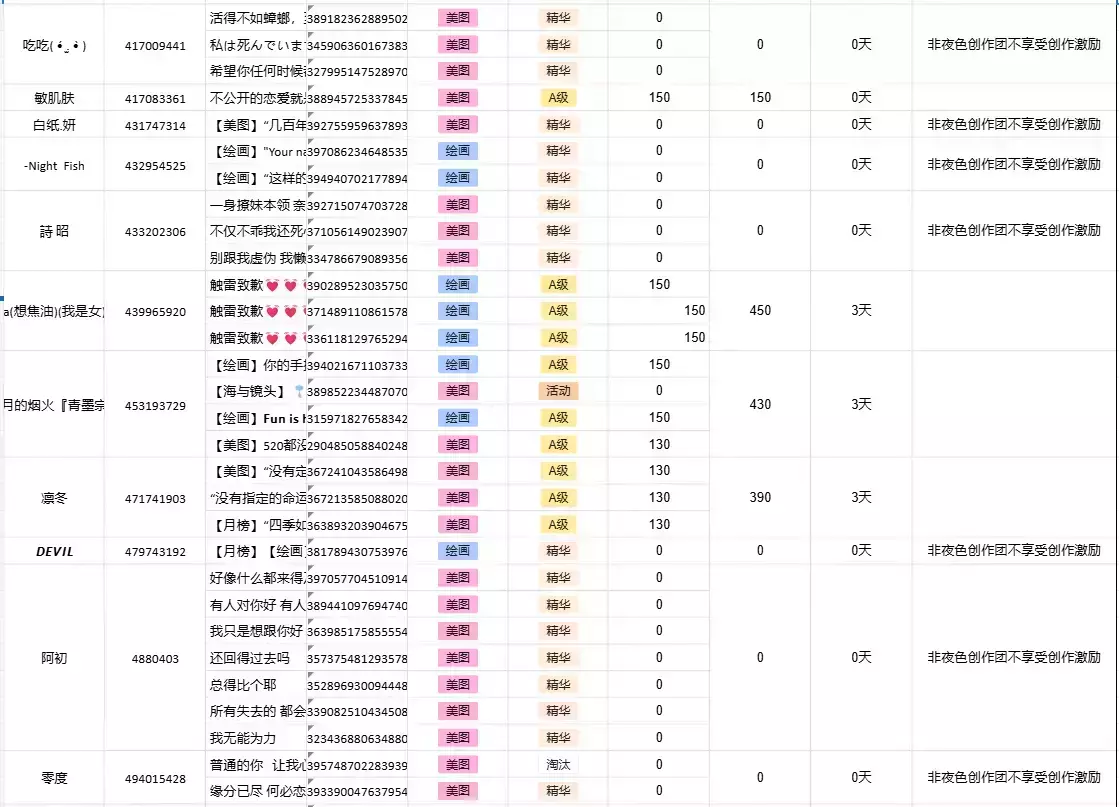
Task: Click the name cell 阿初
Action: click(x=54, y=658)
